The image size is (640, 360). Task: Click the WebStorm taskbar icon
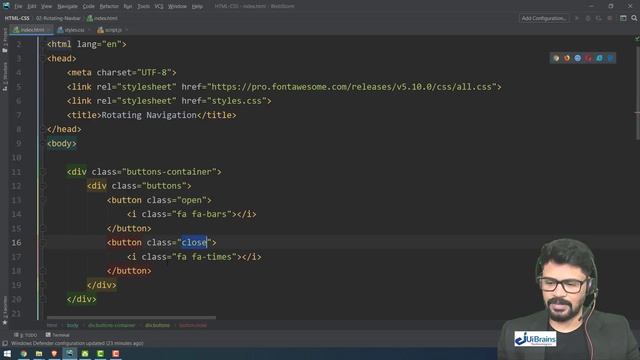(x=69, y=354)
